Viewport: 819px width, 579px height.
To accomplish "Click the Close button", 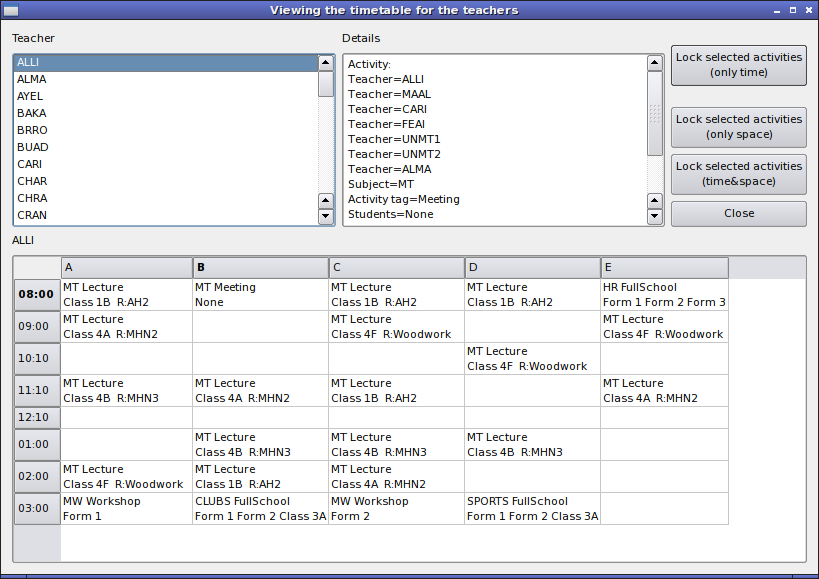I will pos(738,214).
